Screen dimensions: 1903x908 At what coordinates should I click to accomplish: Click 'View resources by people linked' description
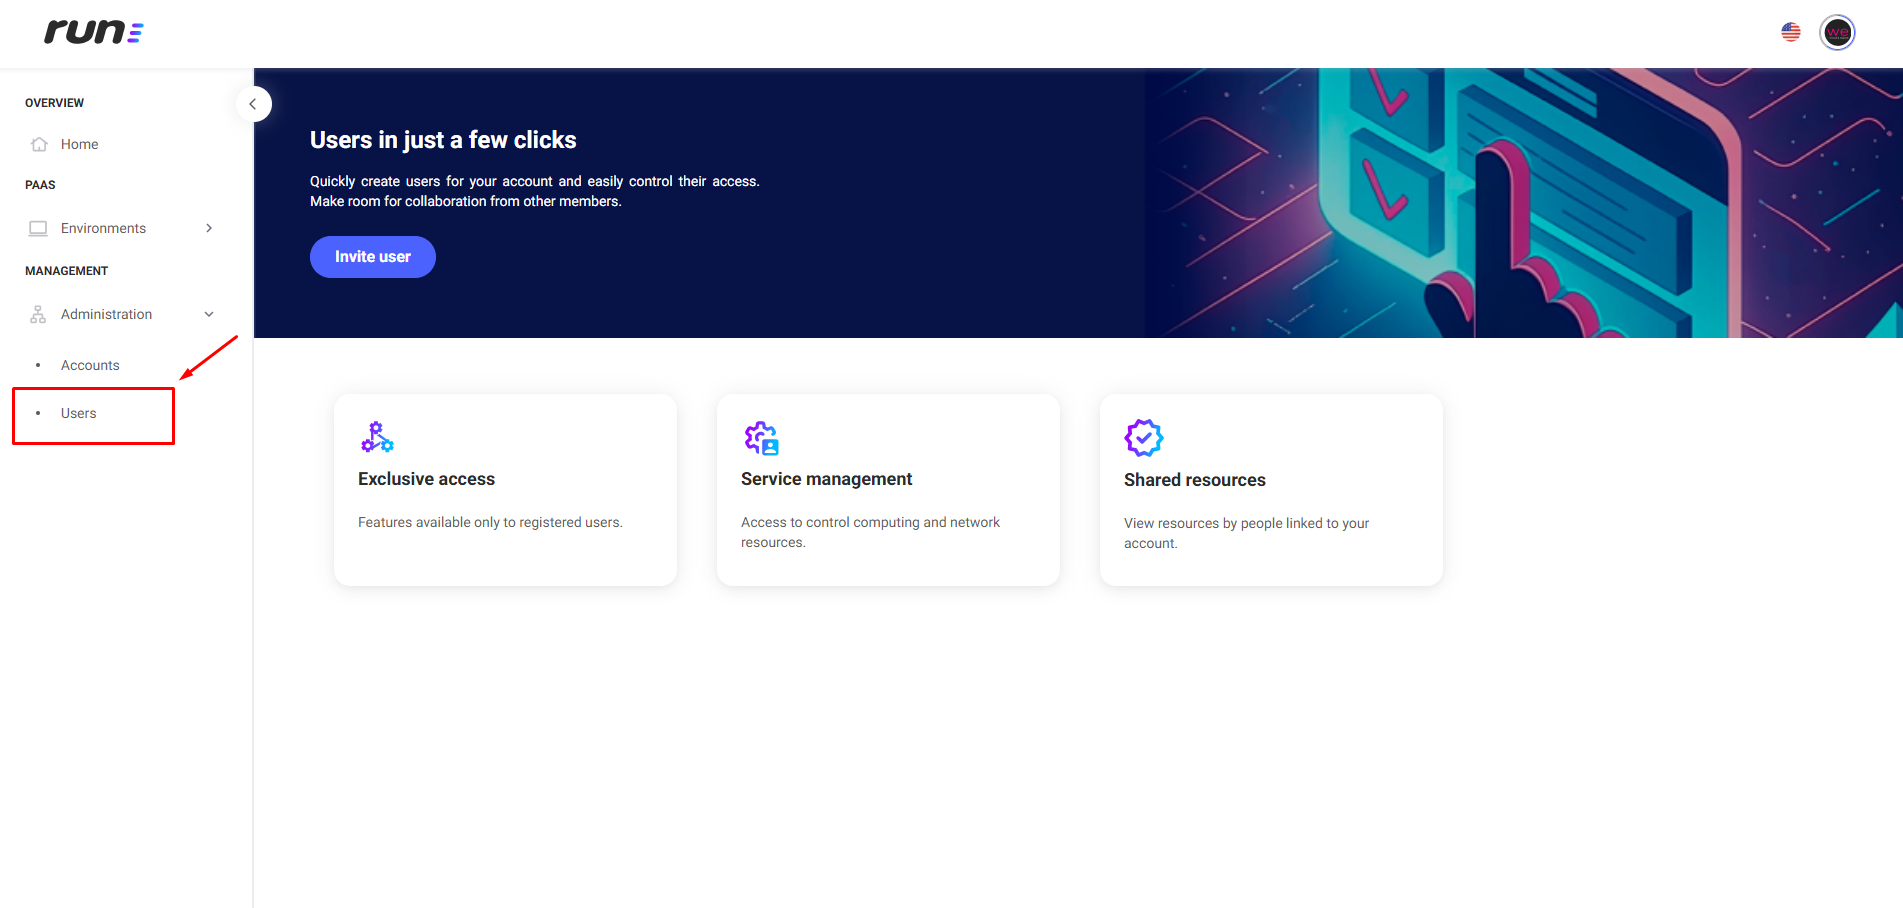1246,533
